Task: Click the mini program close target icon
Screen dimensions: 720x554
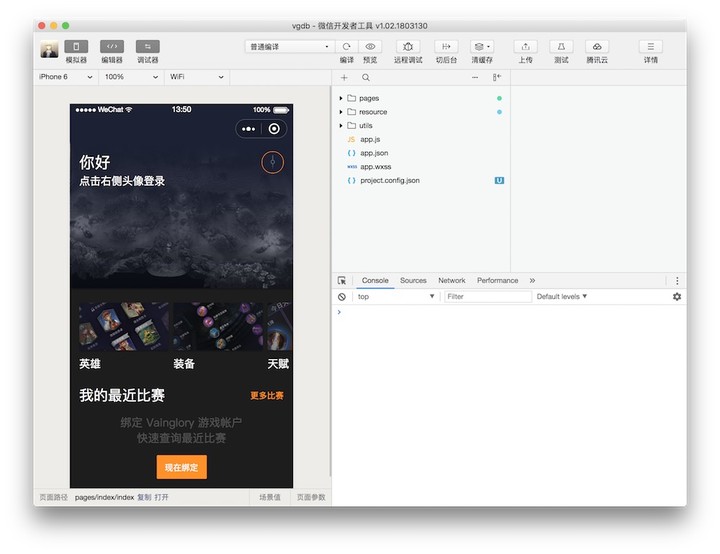Action: (274, 129)
